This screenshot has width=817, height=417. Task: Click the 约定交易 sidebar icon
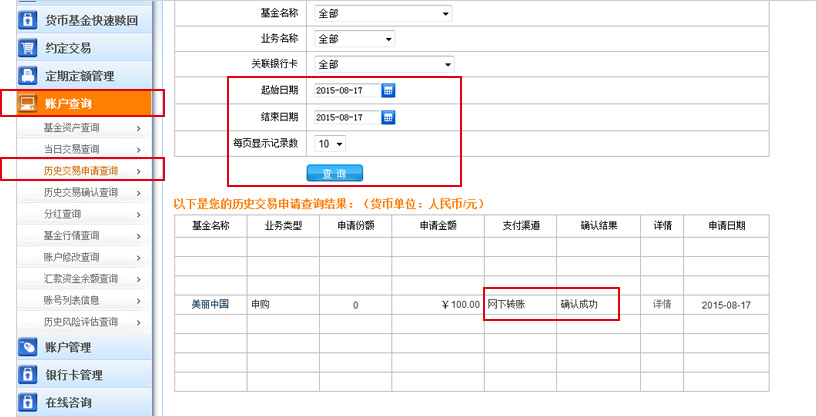tap(27, 47)
